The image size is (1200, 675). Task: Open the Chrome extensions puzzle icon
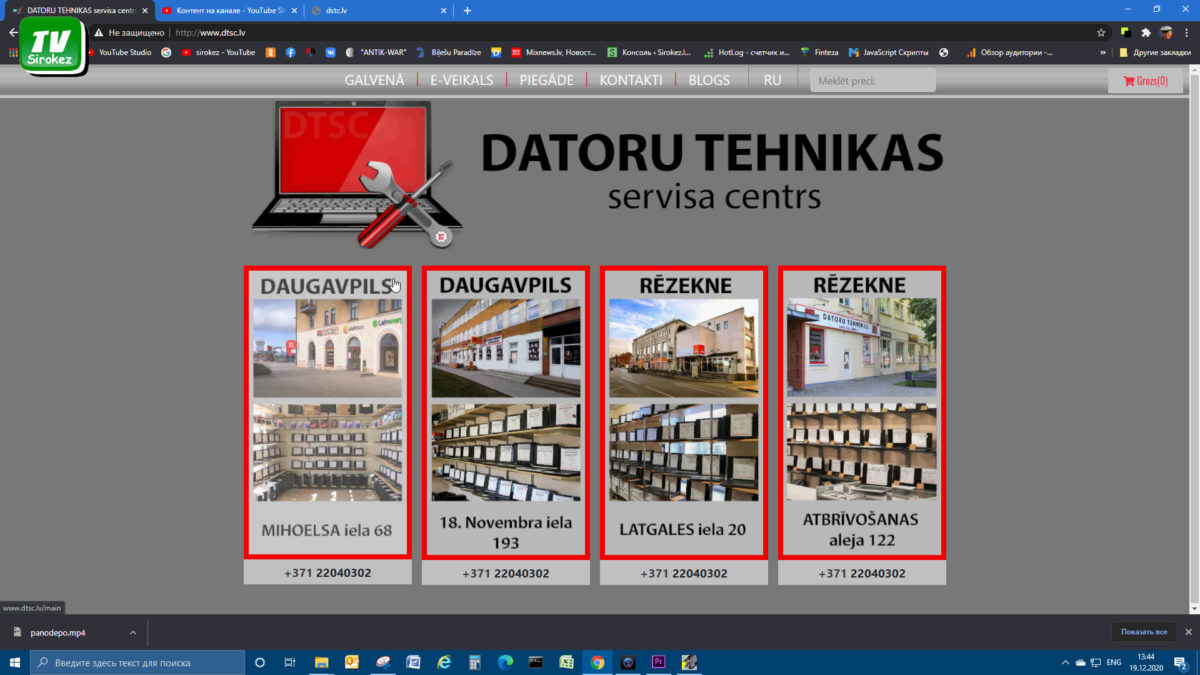coord(1146,32)
